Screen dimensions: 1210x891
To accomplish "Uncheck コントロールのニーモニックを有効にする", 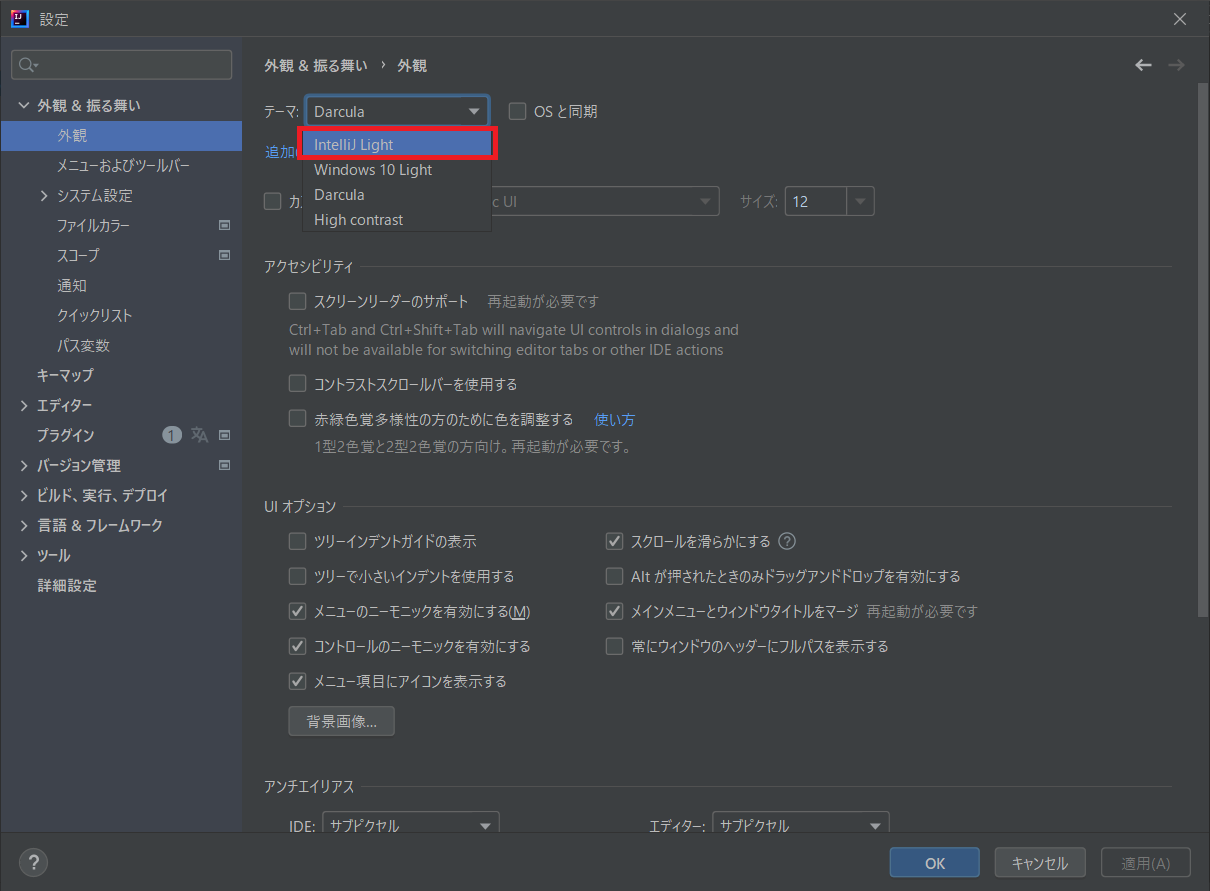I will 297,646.
